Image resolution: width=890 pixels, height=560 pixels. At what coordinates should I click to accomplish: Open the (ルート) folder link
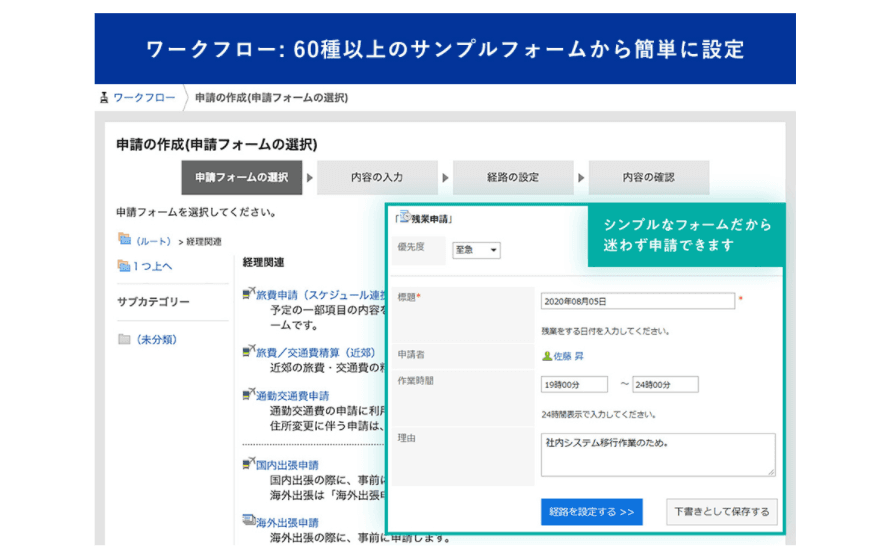click(153, 242)
